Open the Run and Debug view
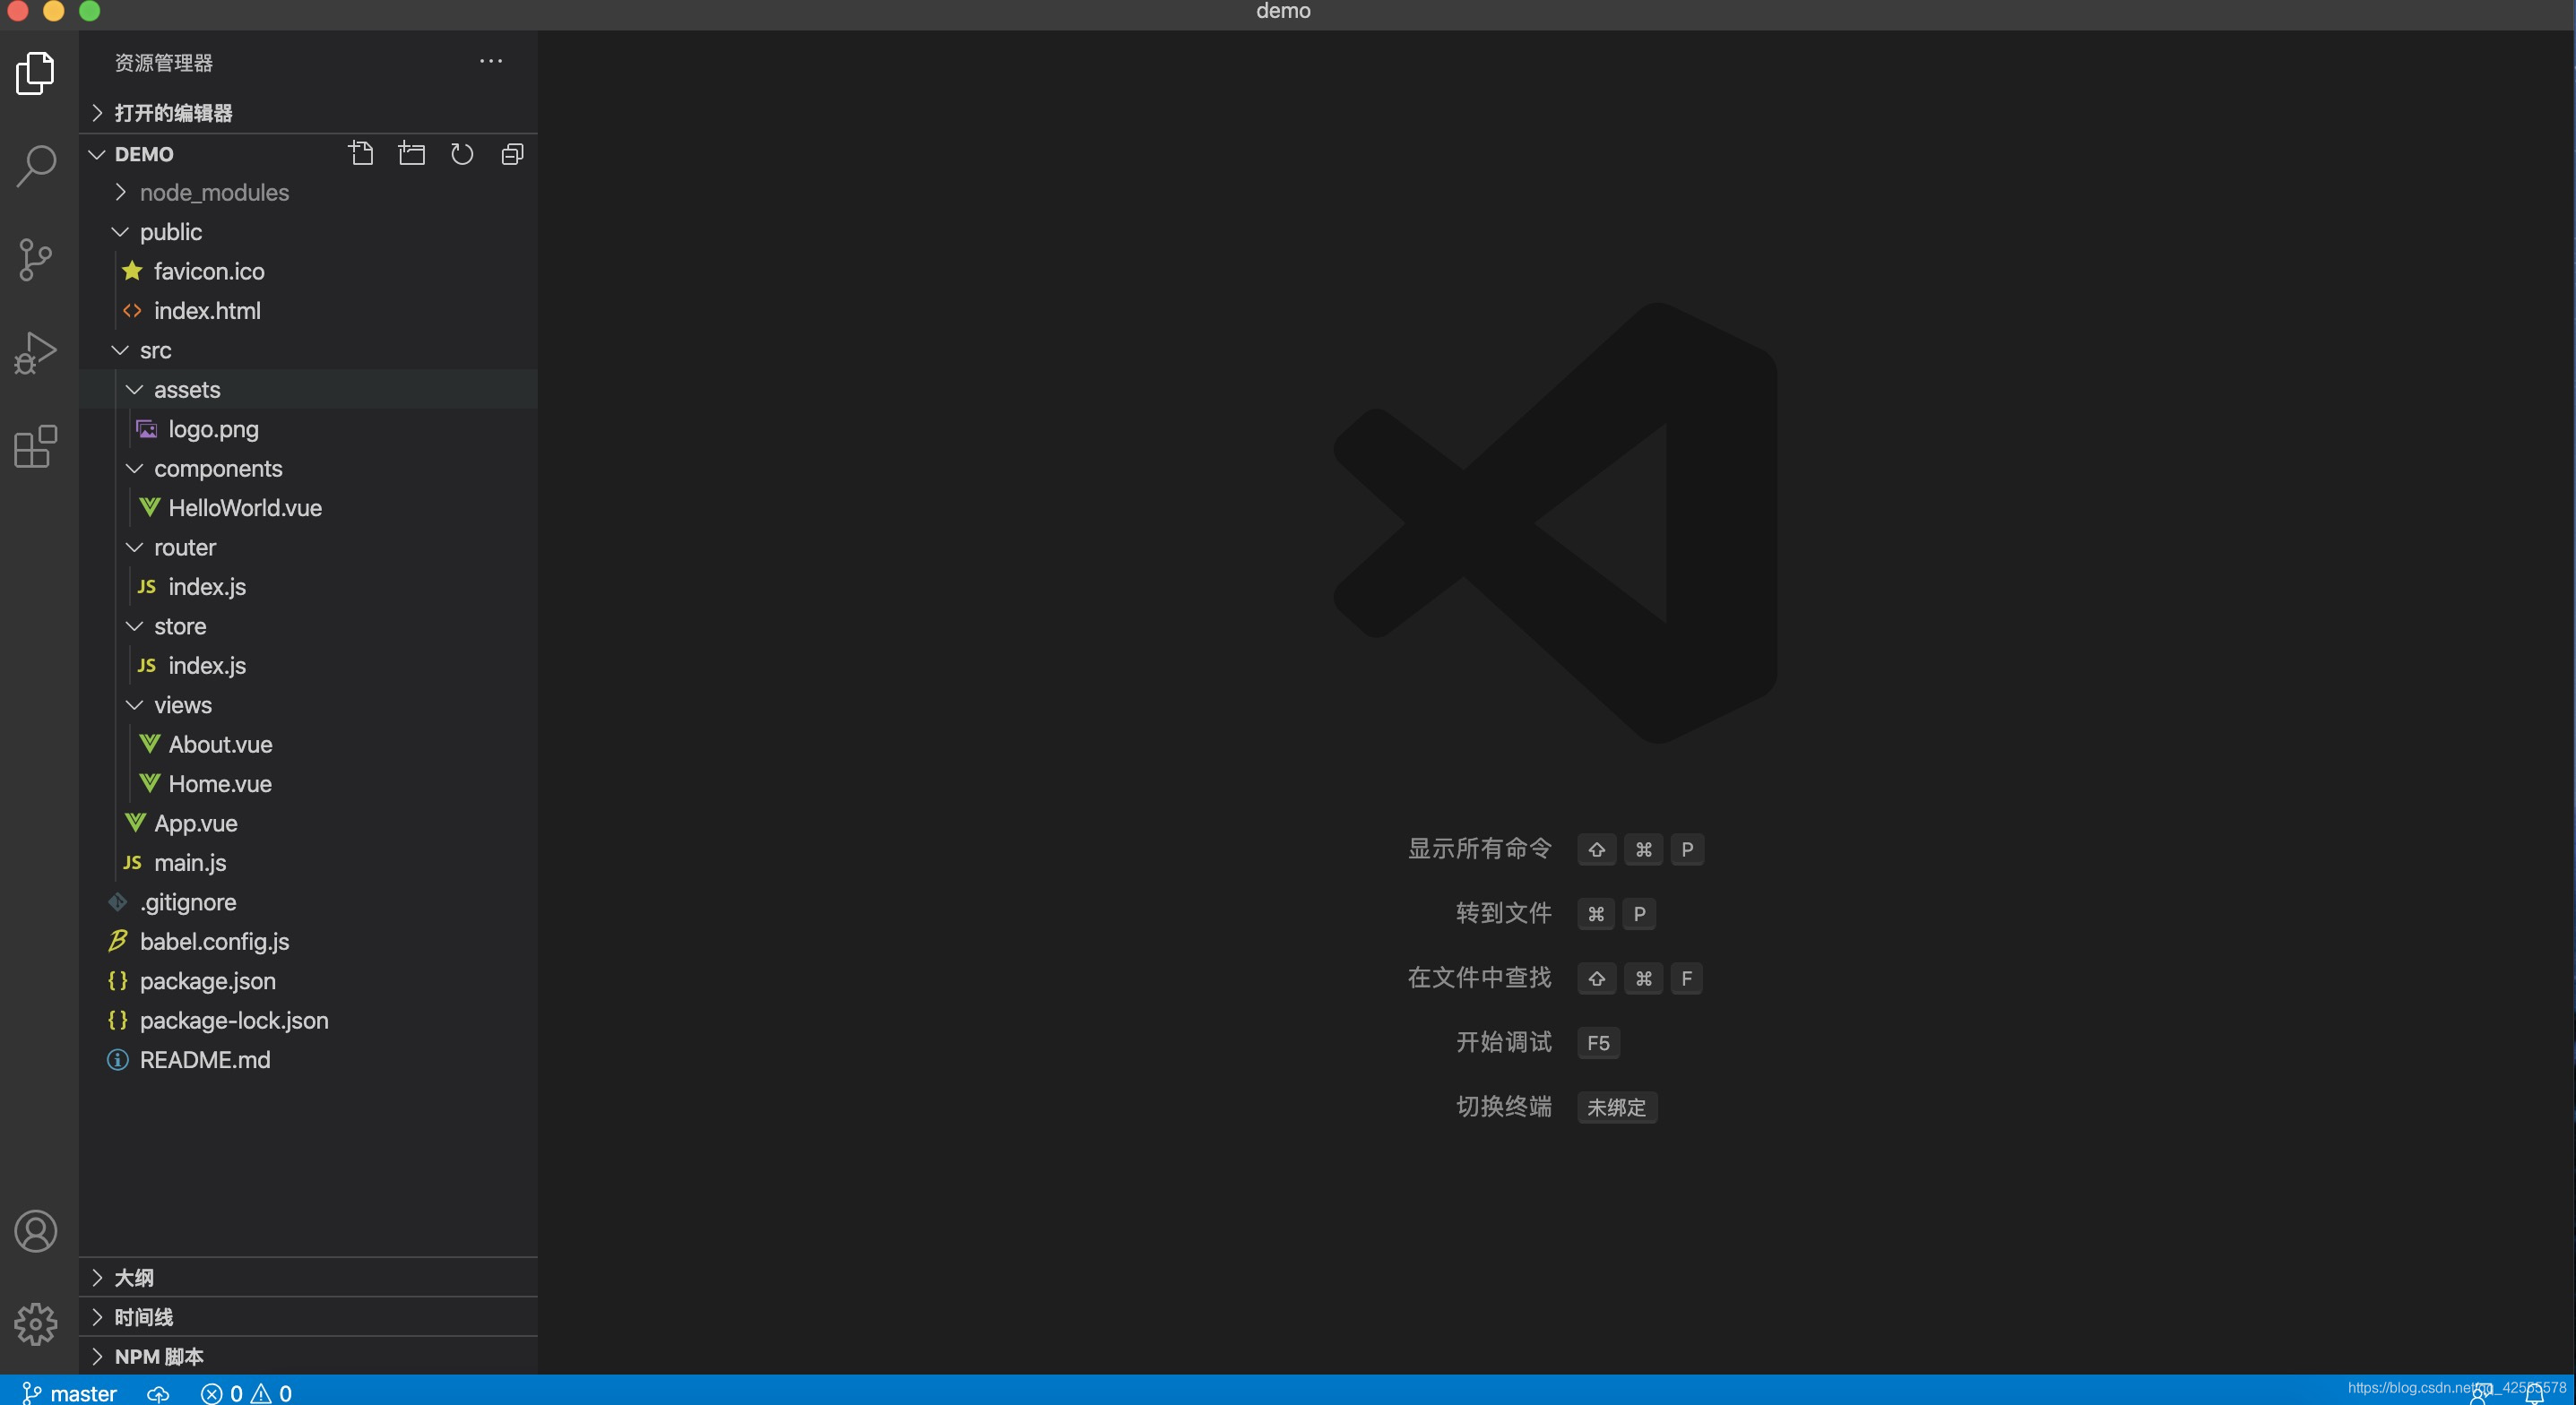Image resolution: width=2576 pixels, height=1405 pixels. [36, 353]
